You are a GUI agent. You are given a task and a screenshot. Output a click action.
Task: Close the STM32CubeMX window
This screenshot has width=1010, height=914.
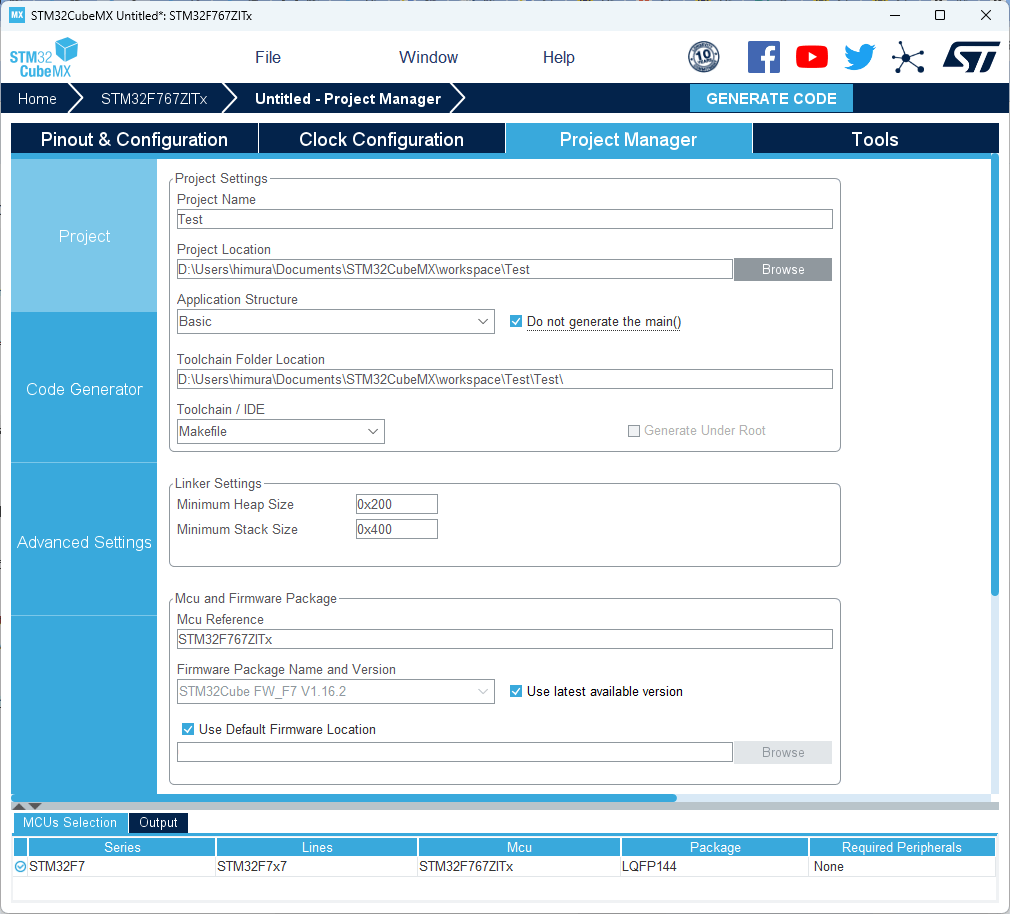click(986, 15)
